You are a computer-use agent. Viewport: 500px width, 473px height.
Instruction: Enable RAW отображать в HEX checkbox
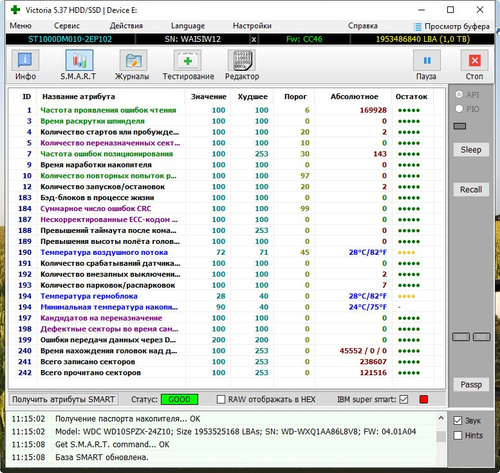221,399
